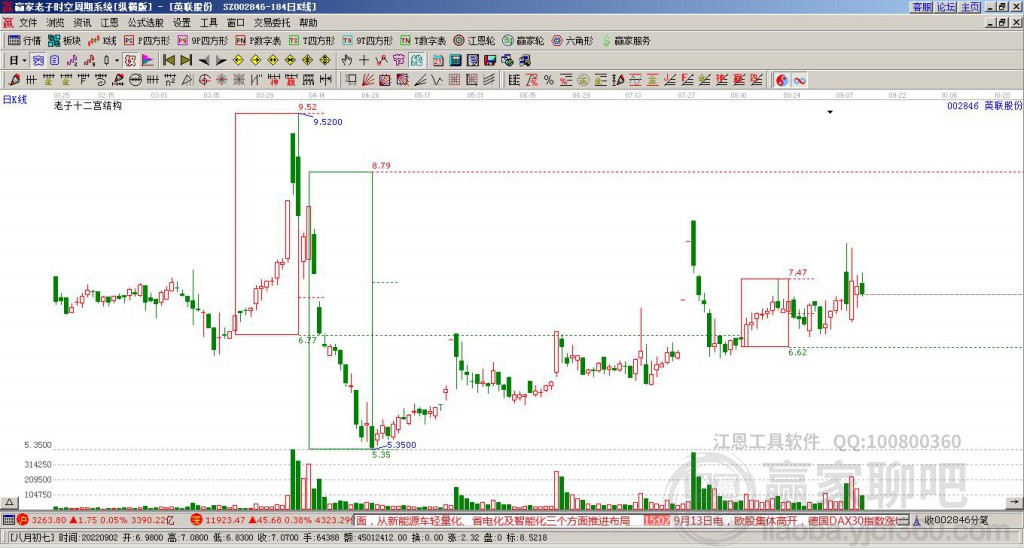This screenshot has width=1024, height=548.
Task: Toggle the 权 adjustment icon
Action: pyautogui.click(x=130, y=61)
